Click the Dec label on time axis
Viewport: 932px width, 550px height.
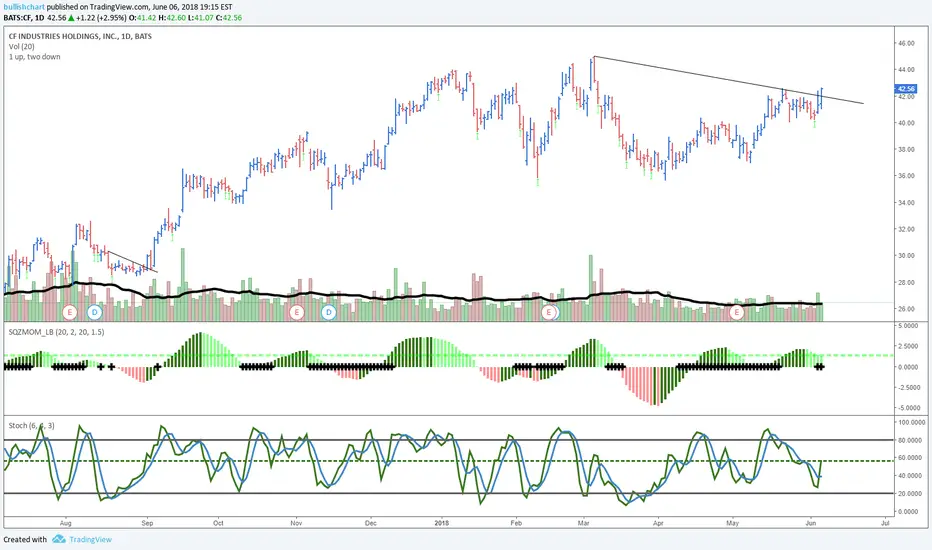[370, 523]
